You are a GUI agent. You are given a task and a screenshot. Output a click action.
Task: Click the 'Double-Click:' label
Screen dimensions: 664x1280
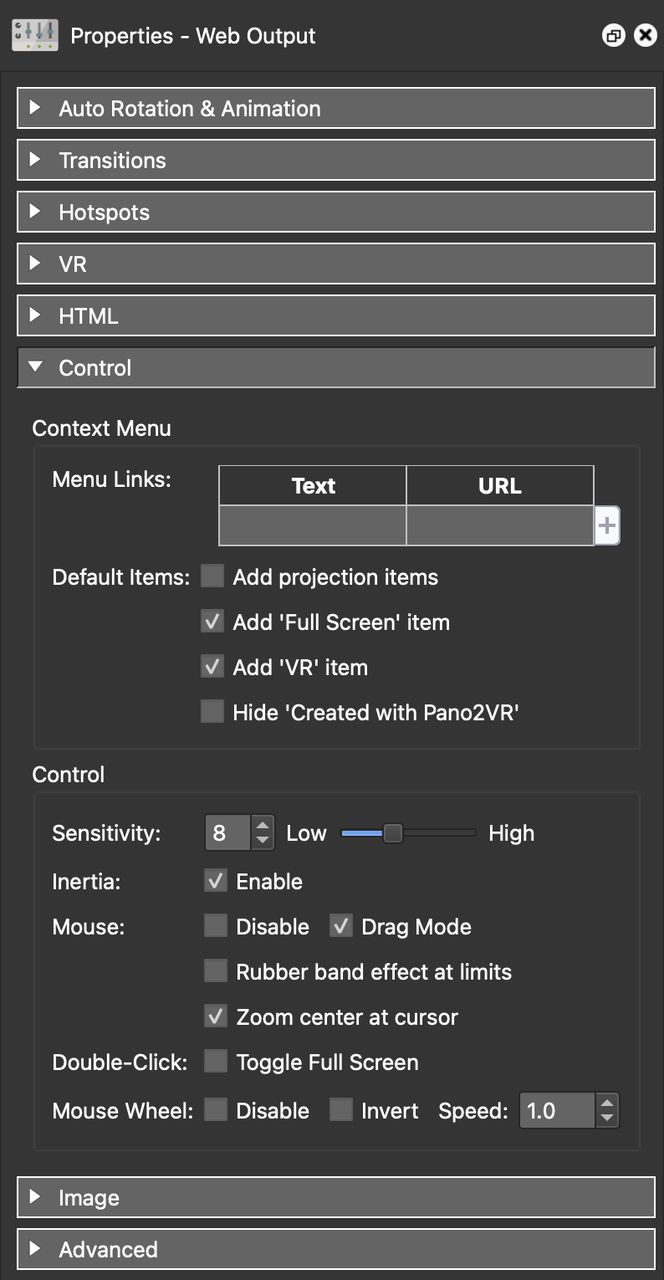click(x=120, y=1062)
